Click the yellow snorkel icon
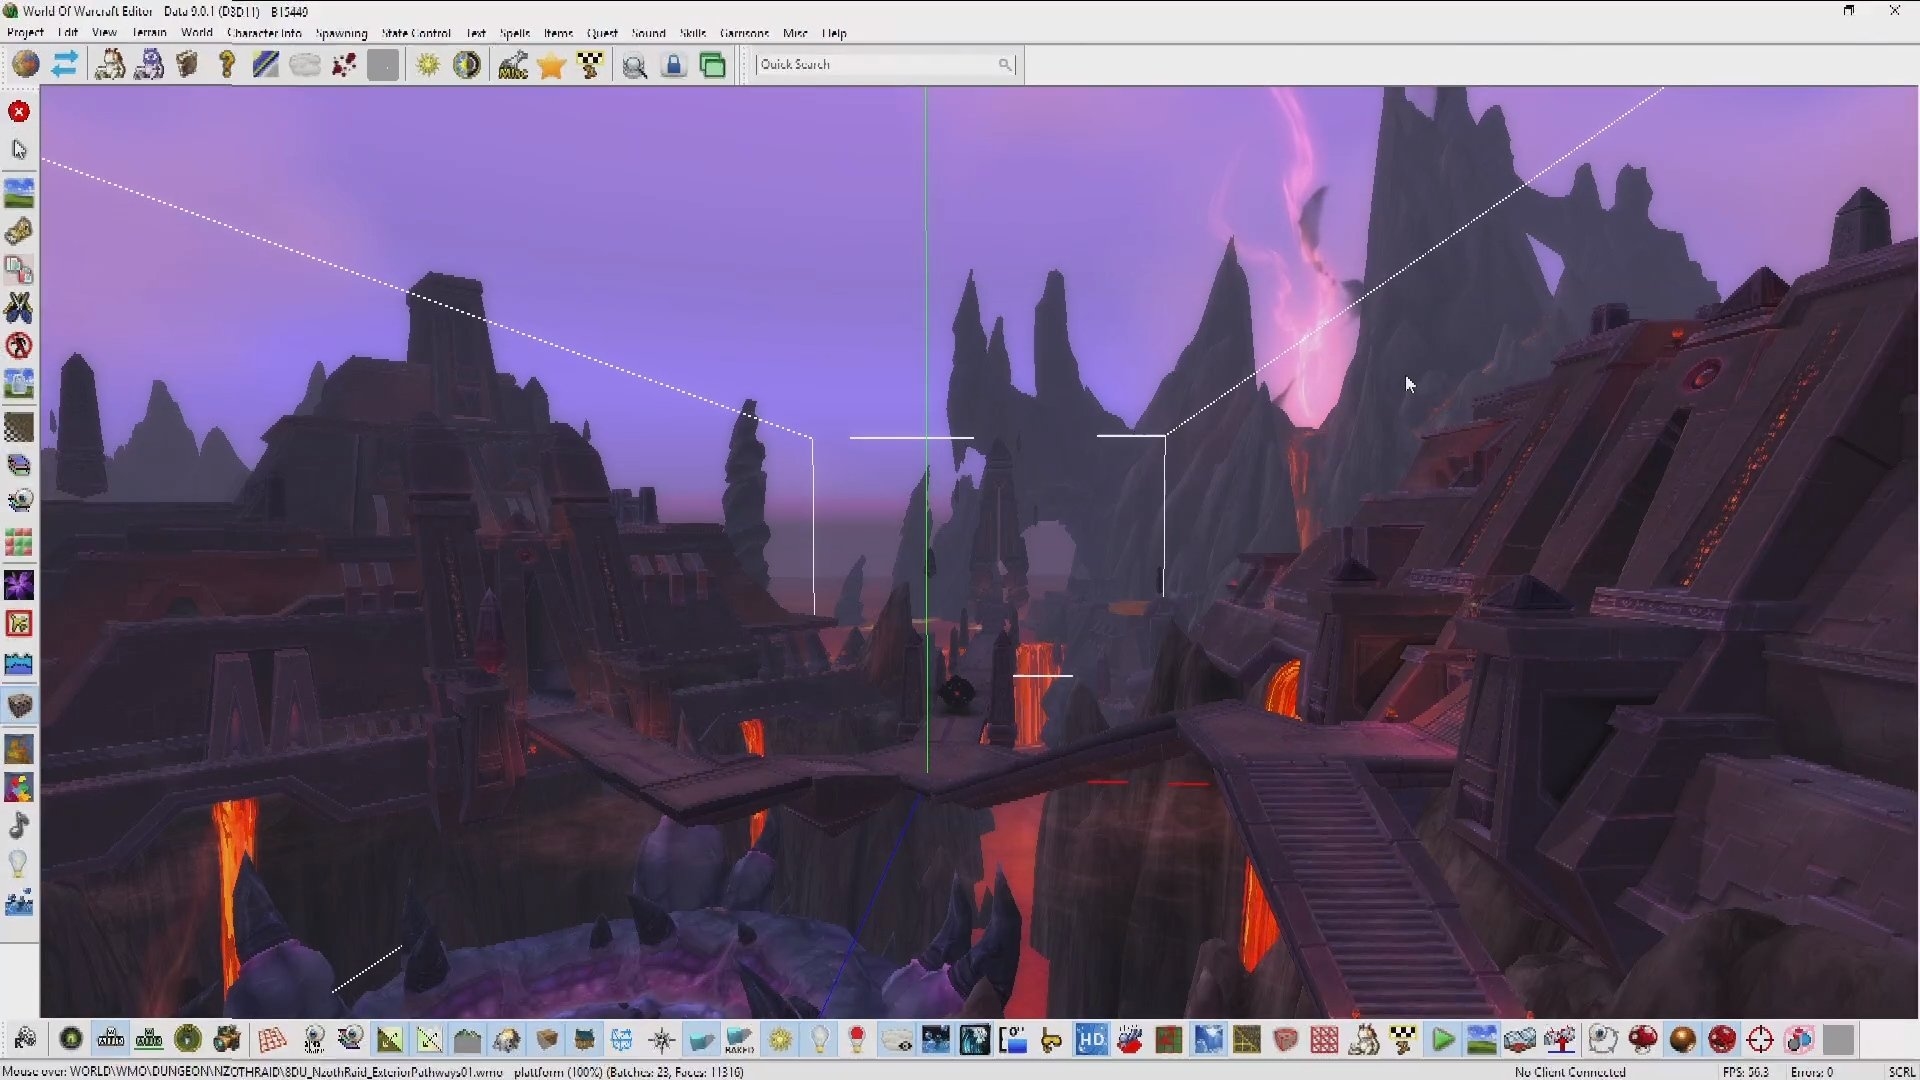1920x1080 pixels. coord(1051,1040)
